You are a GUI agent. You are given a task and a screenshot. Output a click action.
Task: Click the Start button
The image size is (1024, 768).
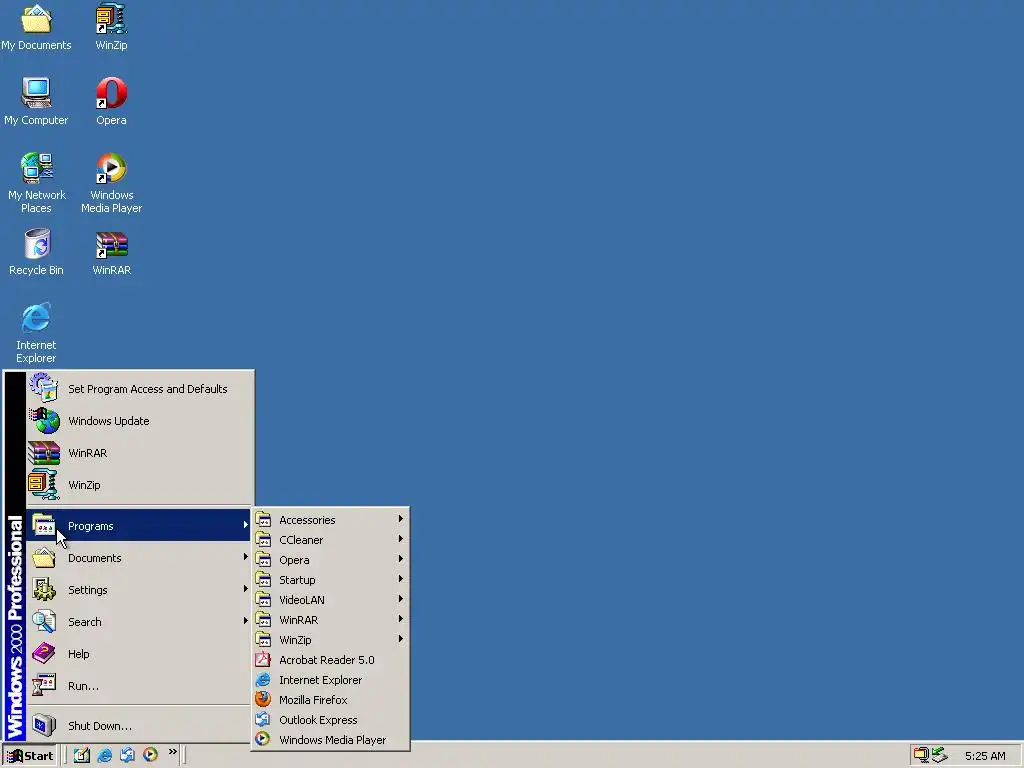(x=30, y=756)
